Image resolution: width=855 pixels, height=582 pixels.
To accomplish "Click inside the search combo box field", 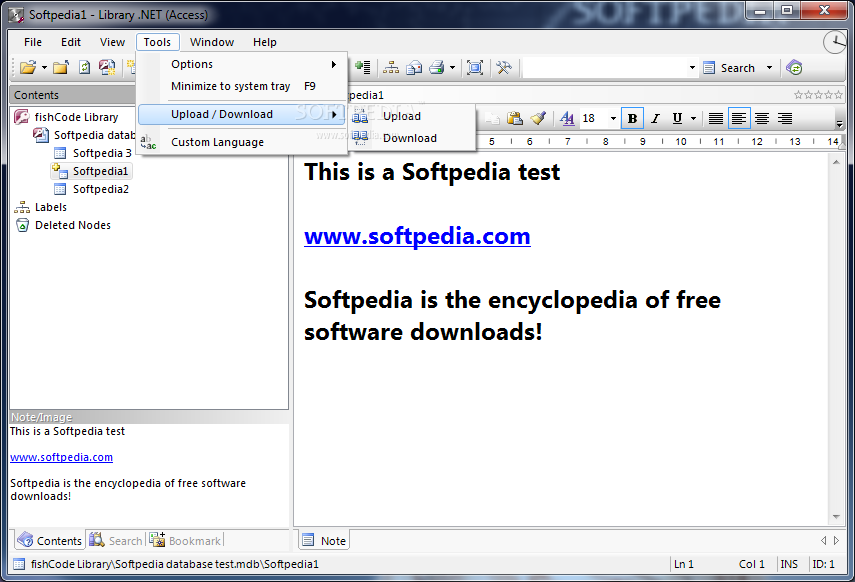I will pyautogui.click(x=605, y=68).
